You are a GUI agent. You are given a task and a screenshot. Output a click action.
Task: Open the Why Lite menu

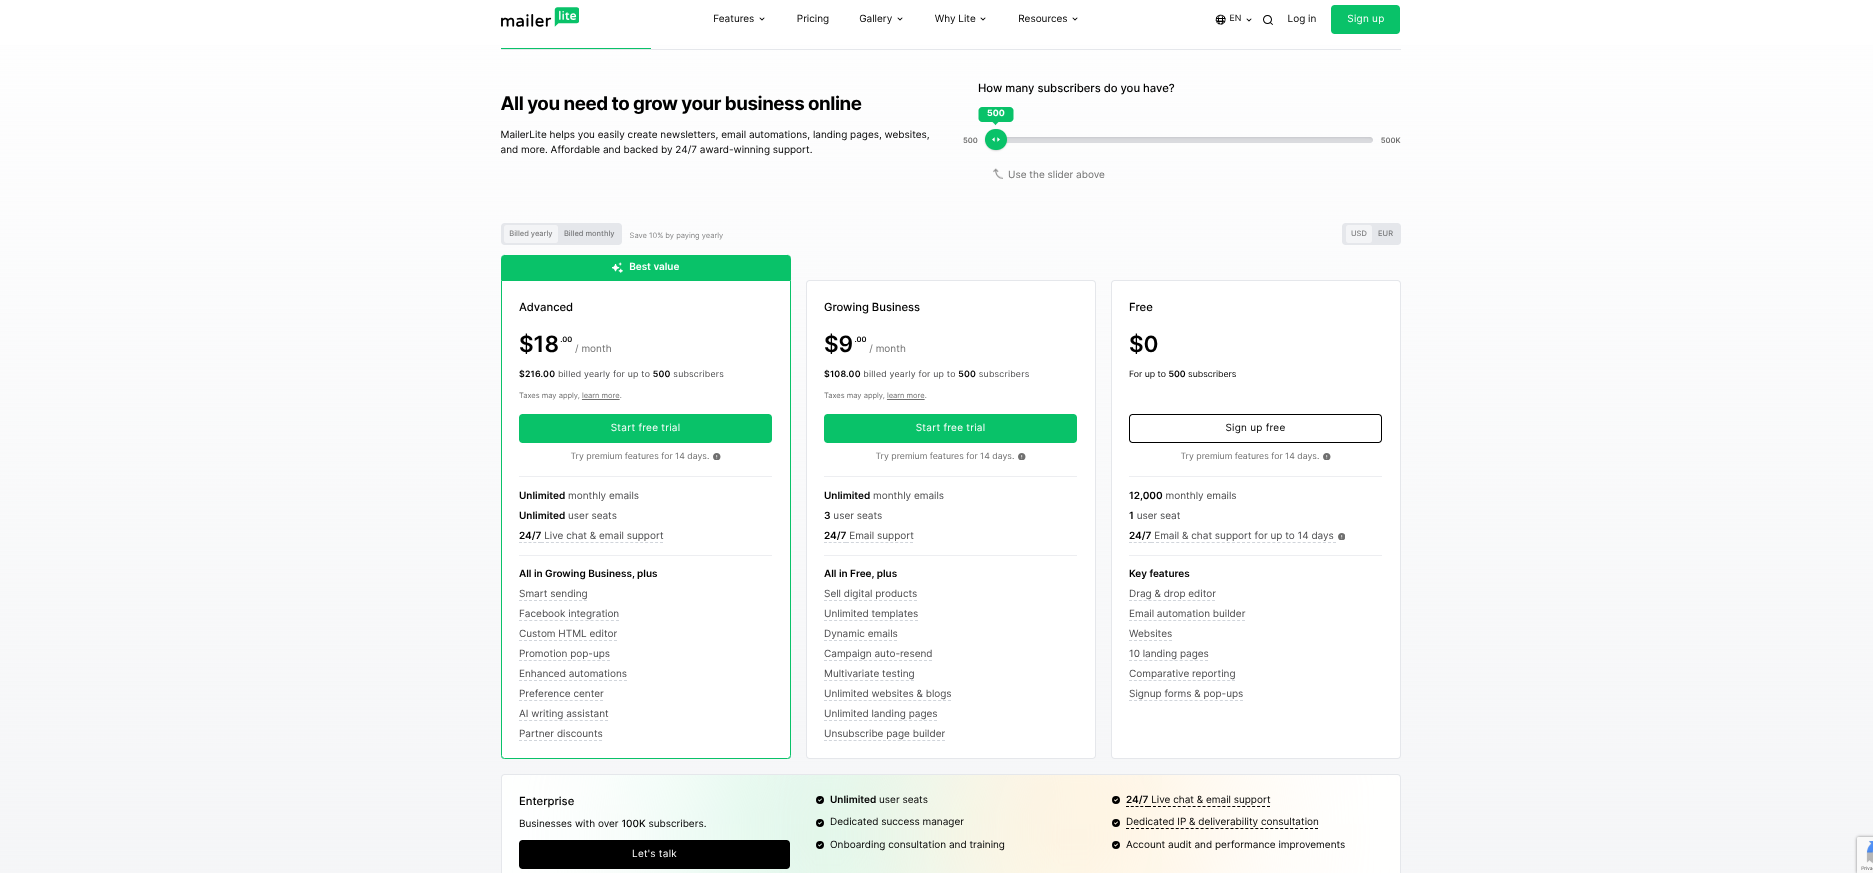click(x=960, y=19)
